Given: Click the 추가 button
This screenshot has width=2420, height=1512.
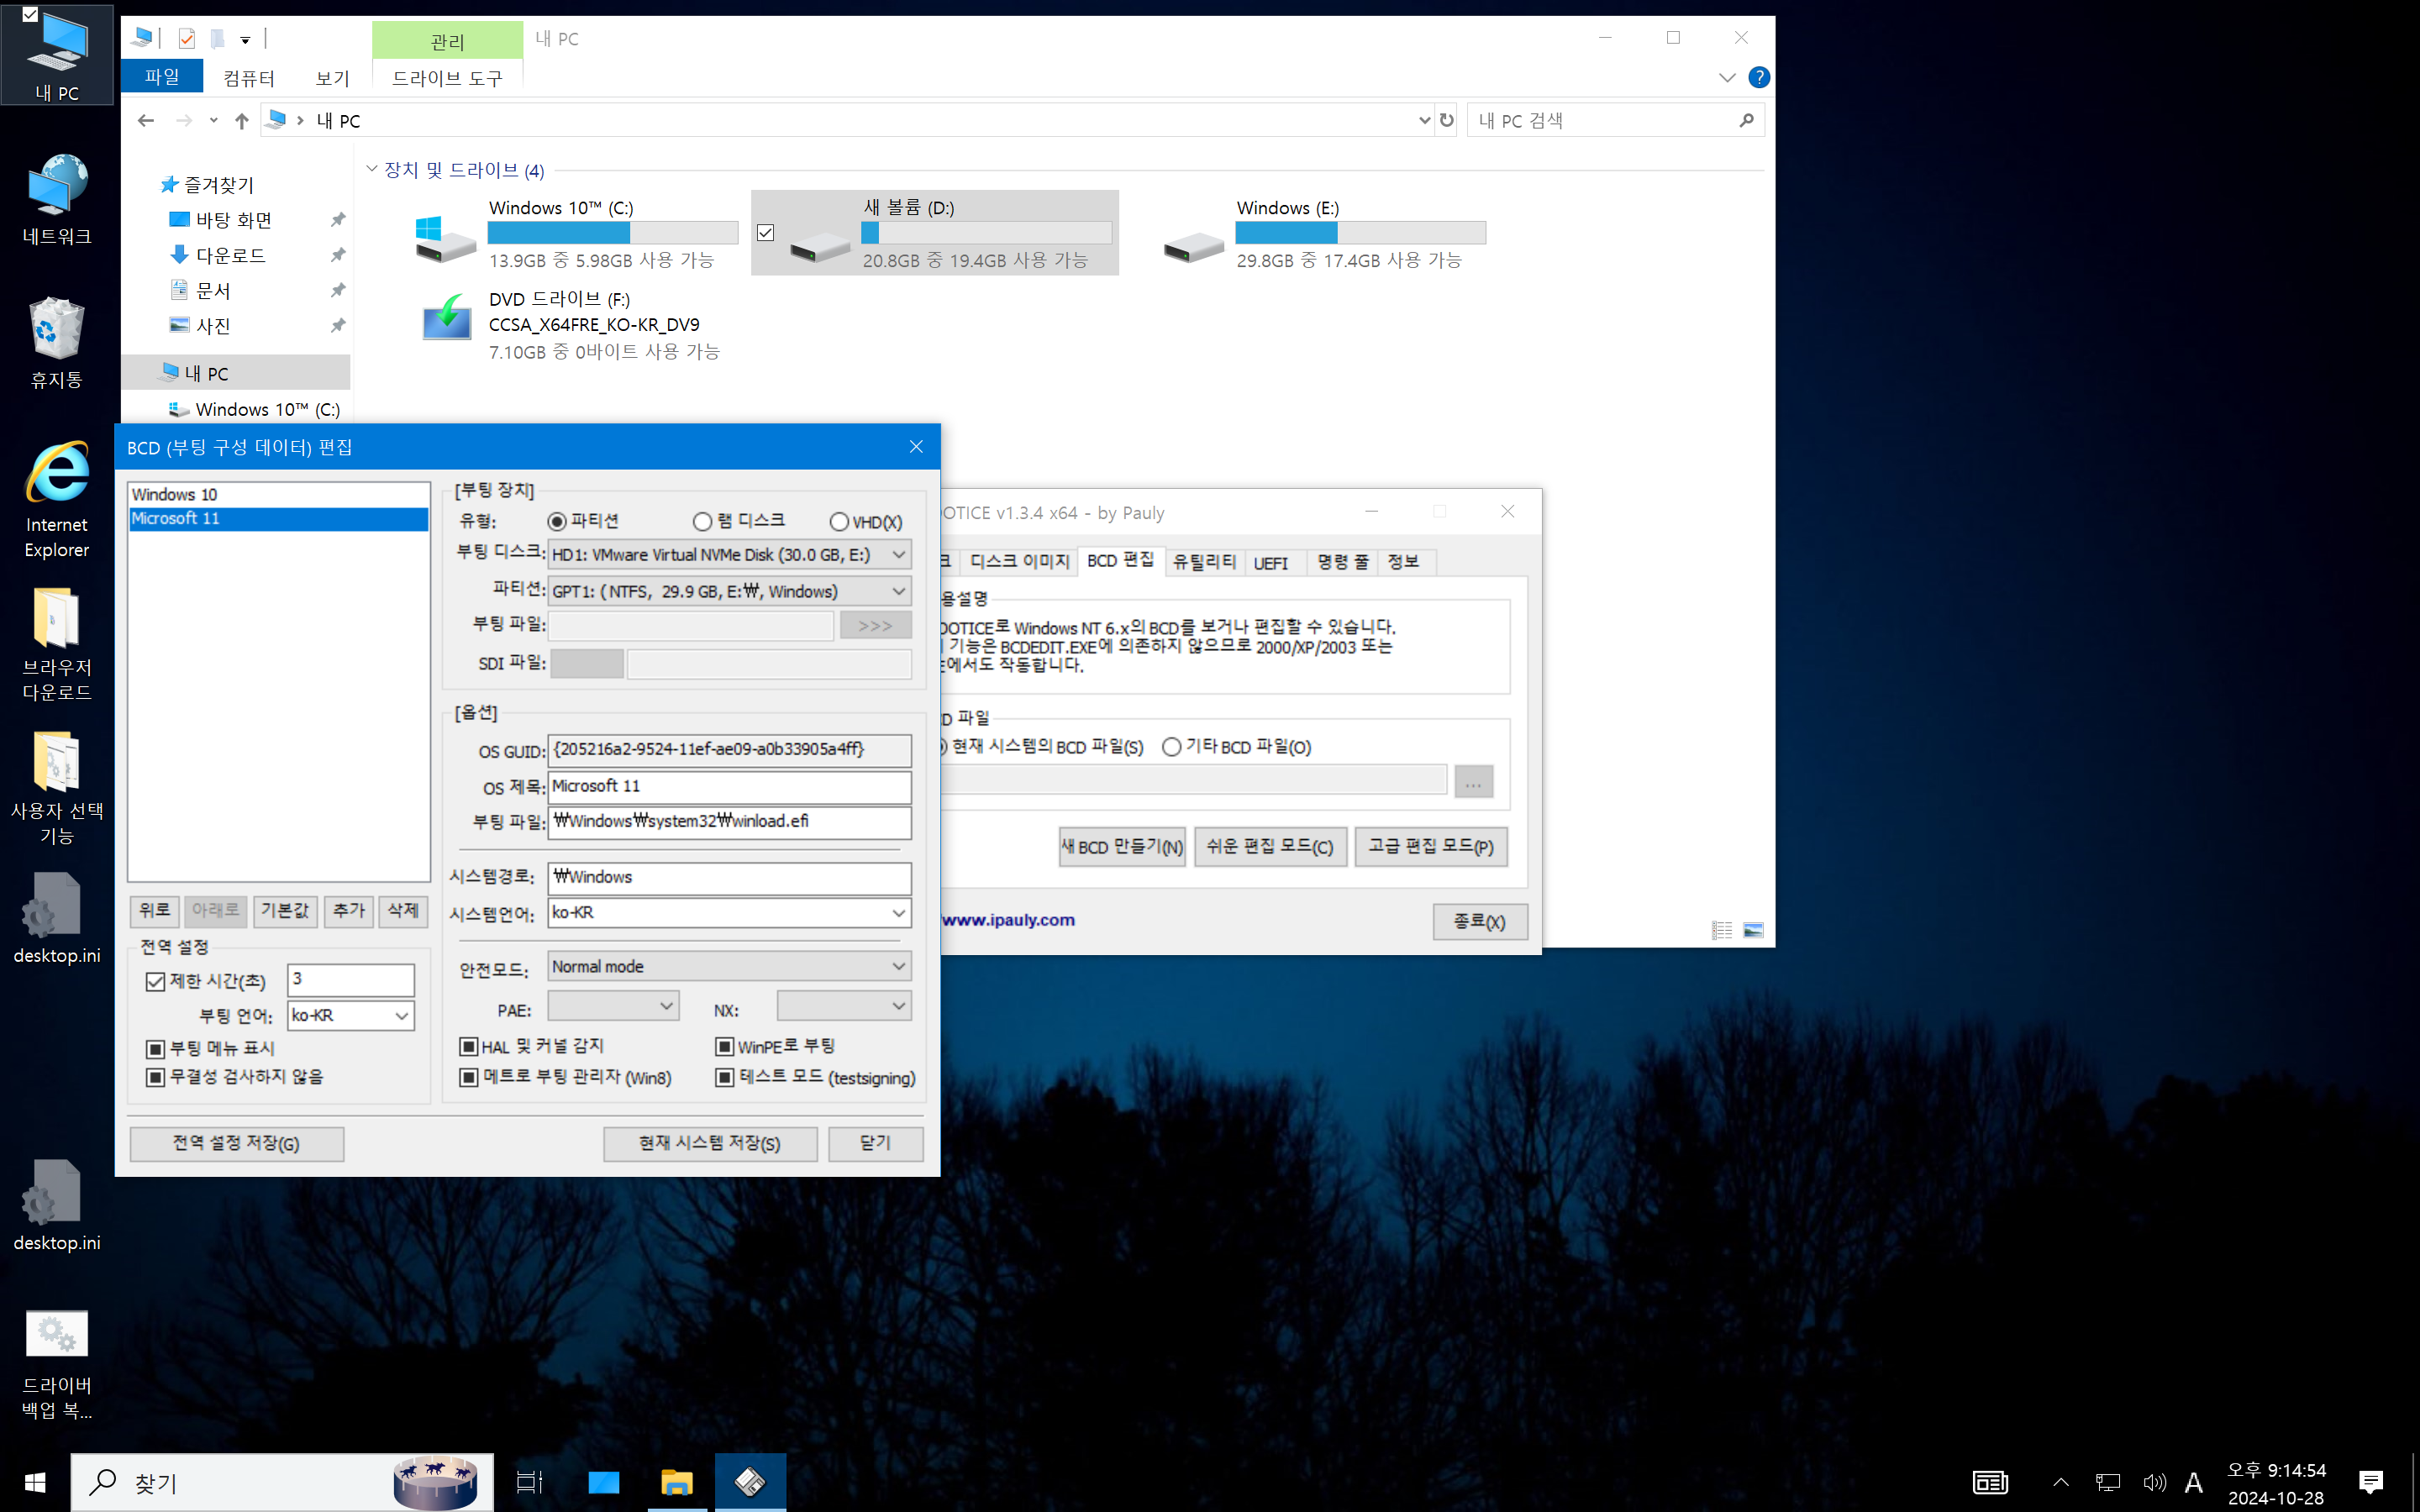Looking at the screenshot, I should 349,910.
